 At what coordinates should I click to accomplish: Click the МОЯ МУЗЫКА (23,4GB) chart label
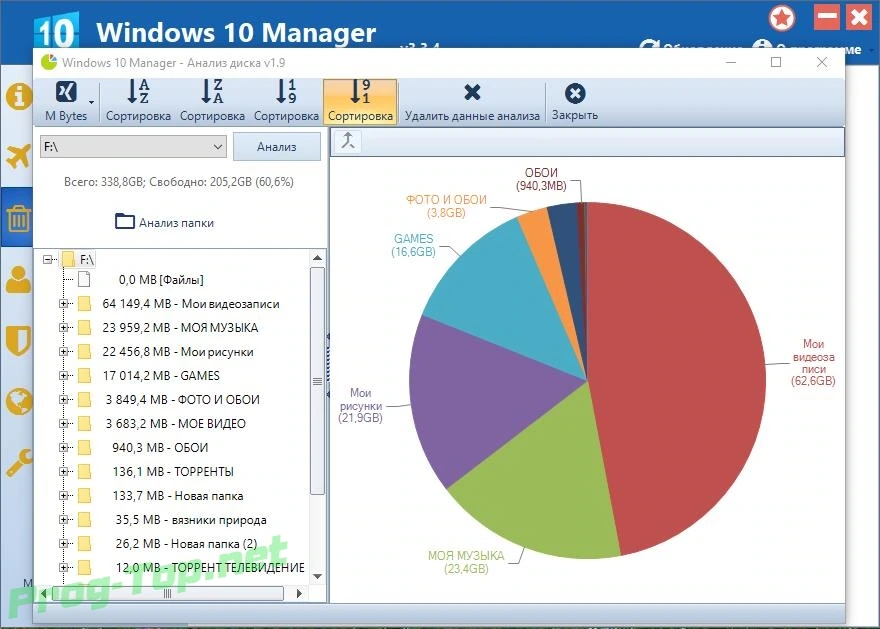[466, 562]
